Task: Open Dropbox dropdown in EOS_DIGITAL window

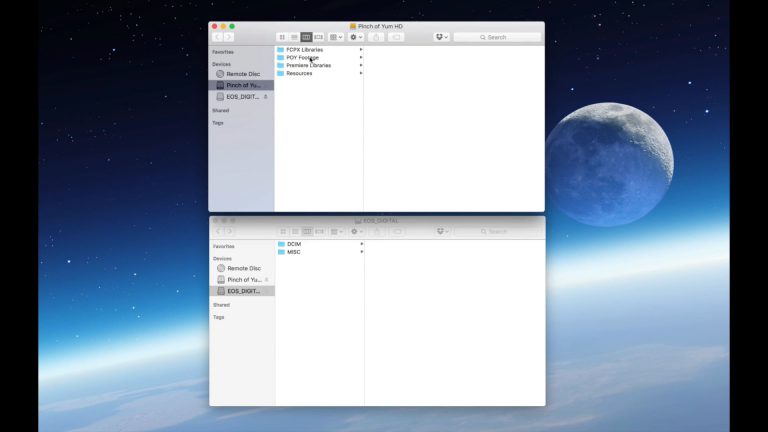Action: coord(442,231)
